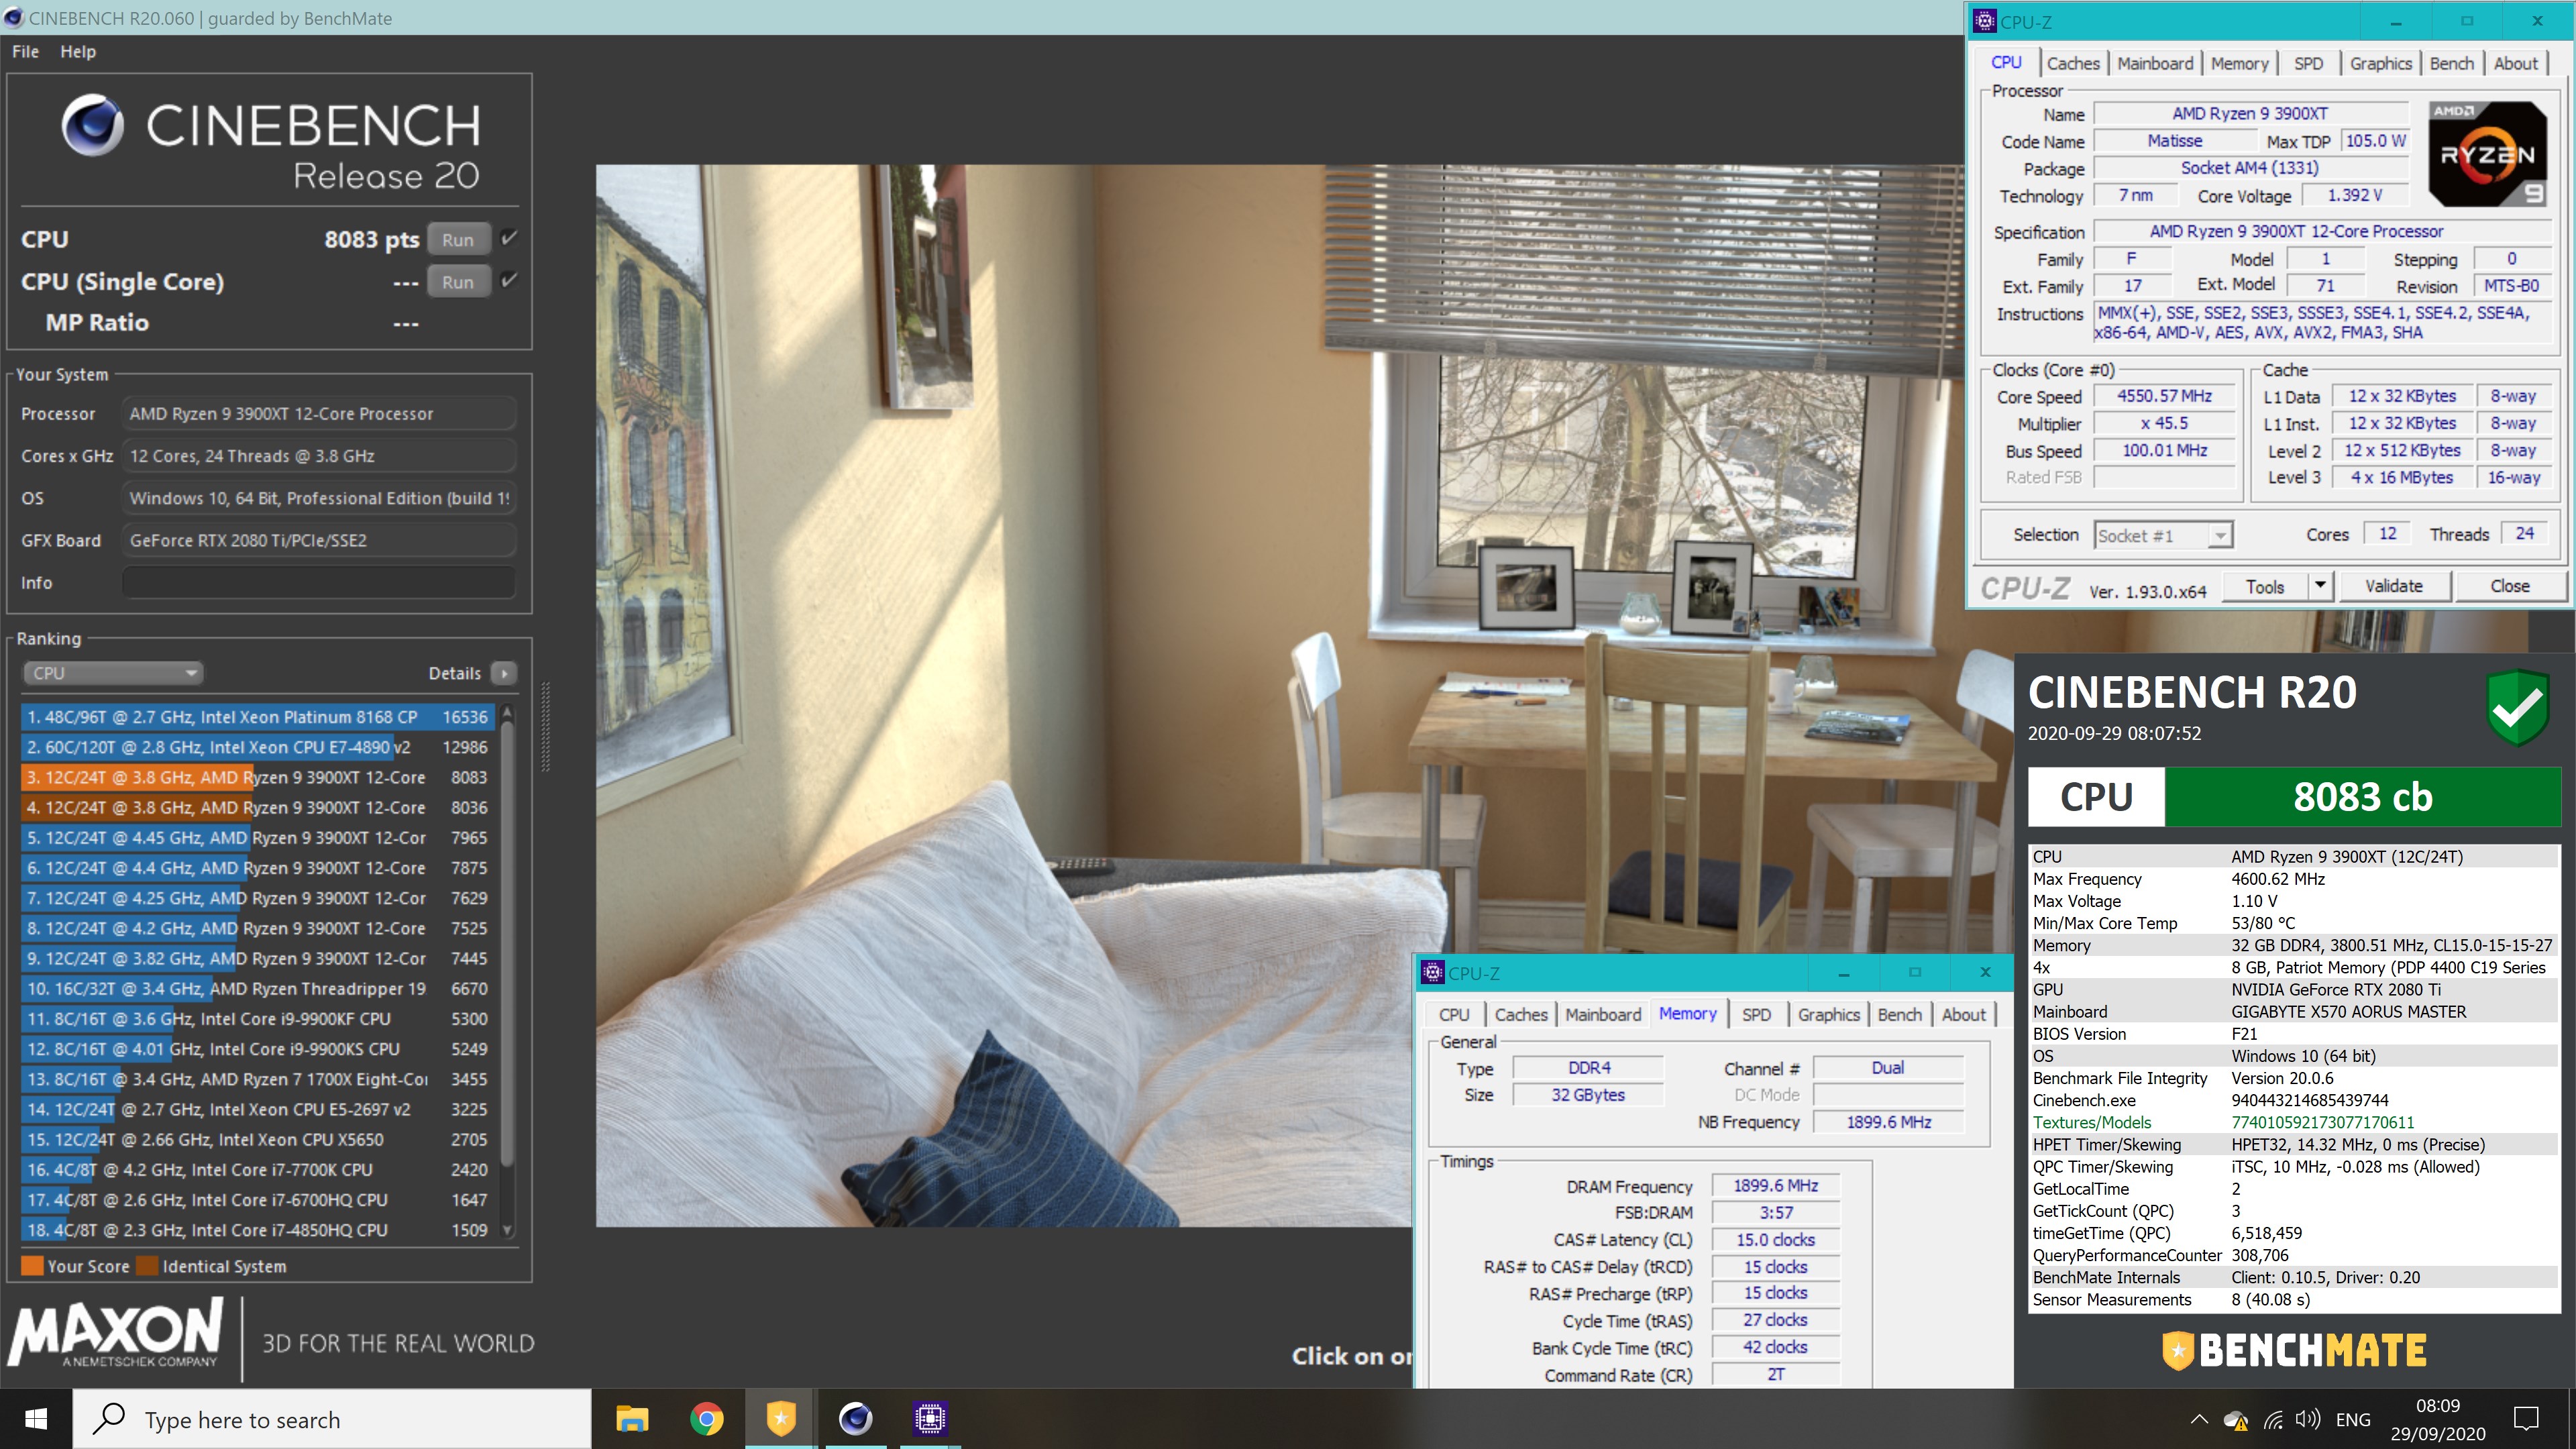The height and width of the screenshot is (1449, 2576).
Task: Open the Socket #1 selection dropdown
Action: coord(2163,536)
